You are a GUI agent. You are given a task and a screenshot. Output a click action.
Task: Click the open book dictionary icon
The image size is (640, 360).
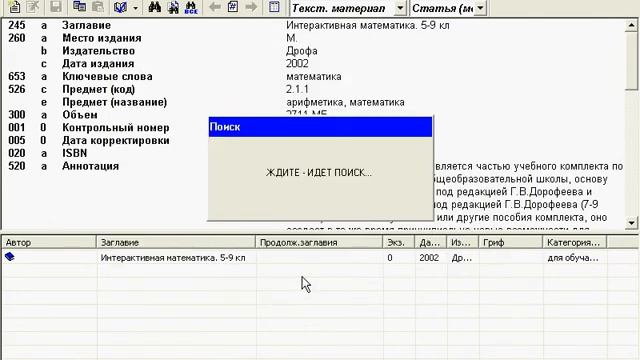click(x=120, y=7)
